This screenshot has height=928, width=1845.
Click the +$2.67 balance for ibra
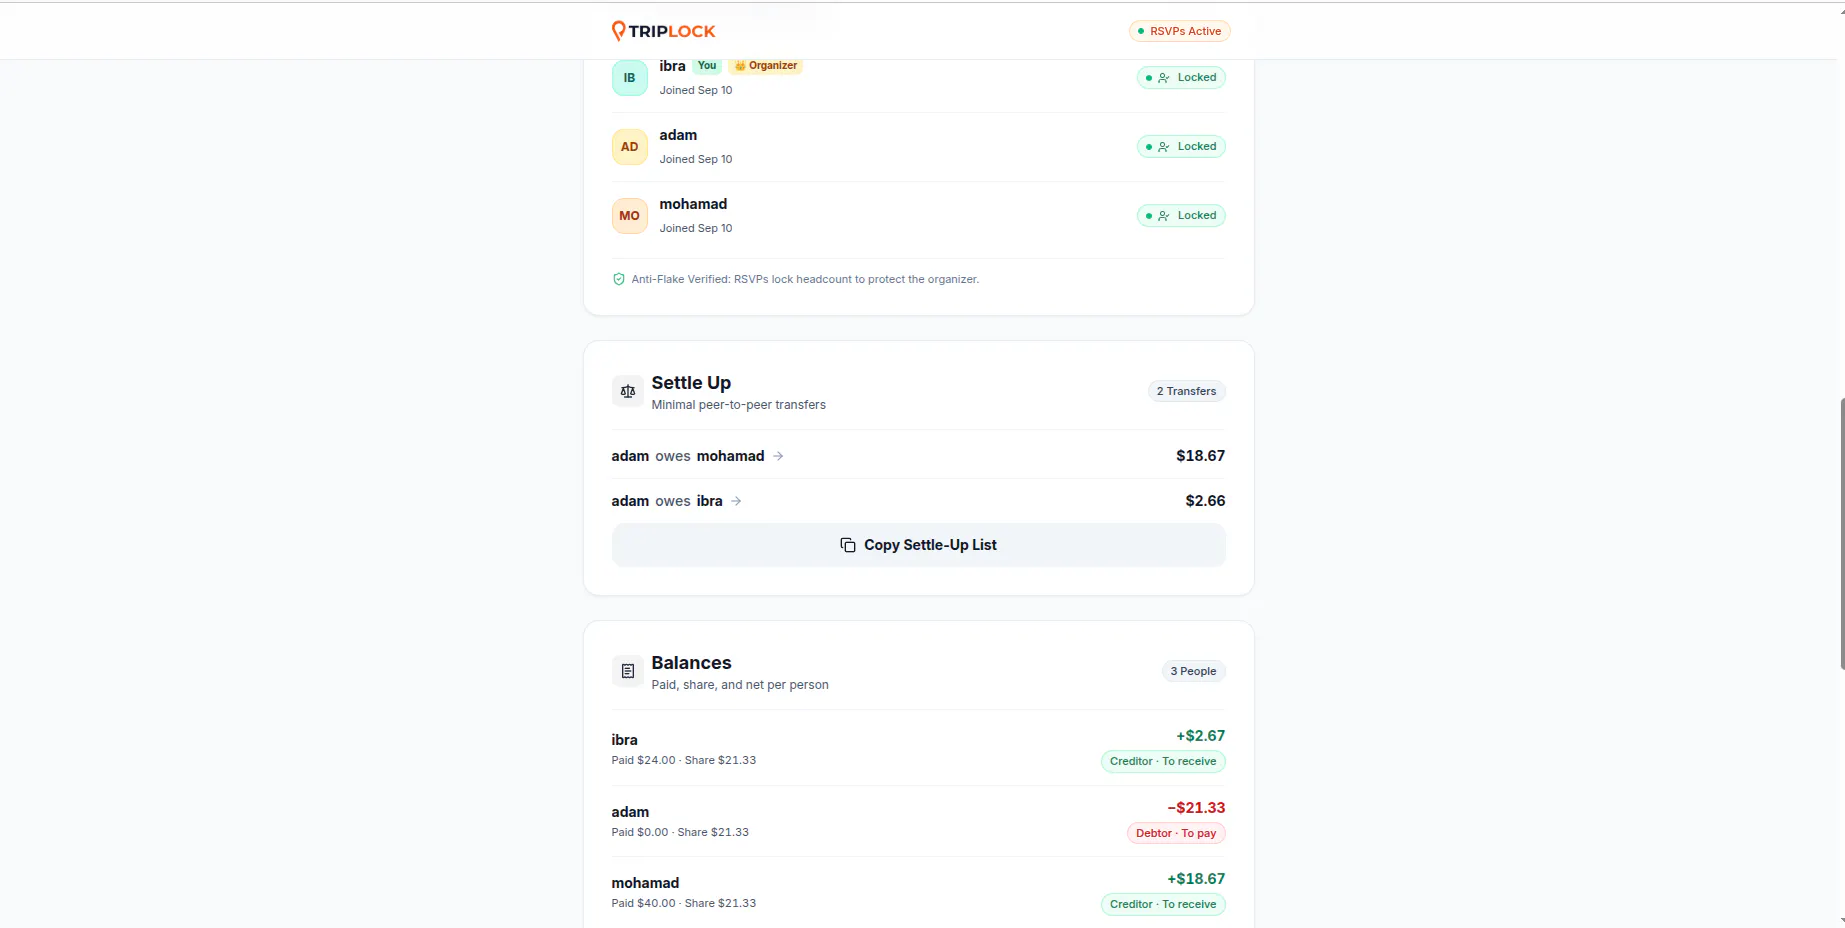[1200, 736]
